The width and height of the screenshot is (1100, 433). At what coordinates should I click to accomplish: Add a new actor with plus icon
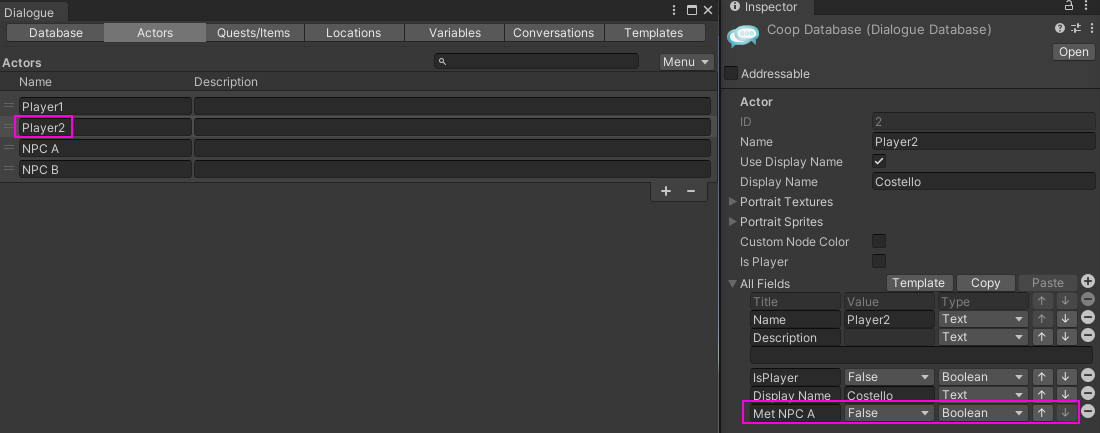666,191
